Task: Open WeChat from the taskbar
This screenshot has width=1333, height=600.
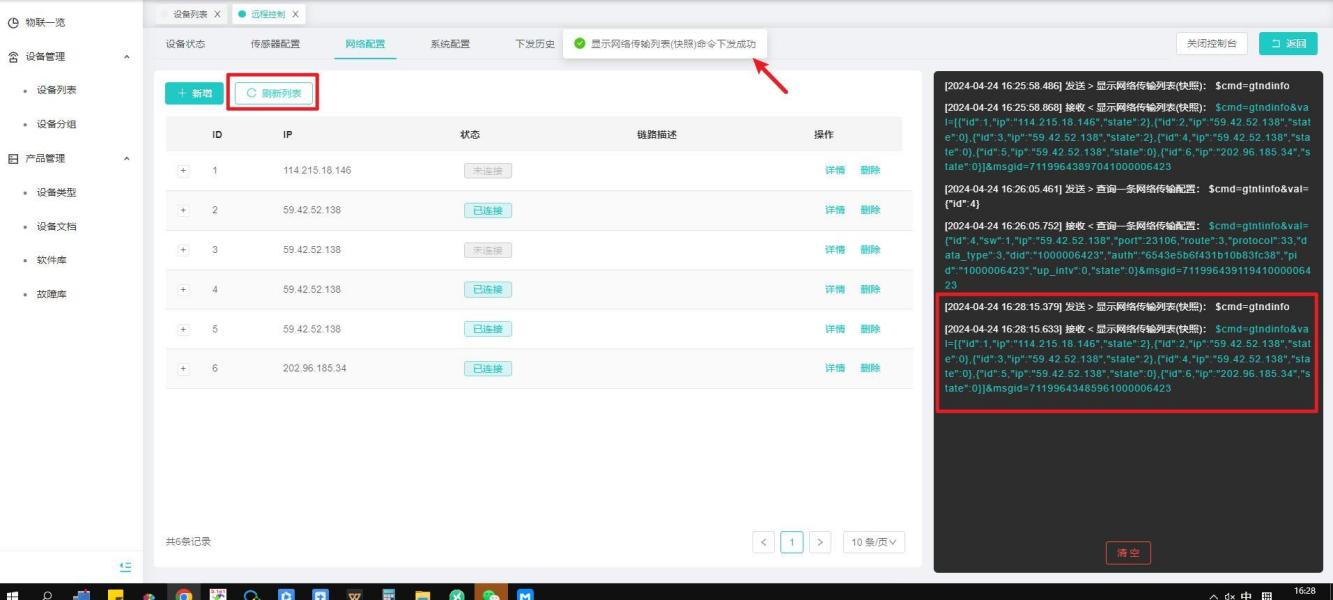Action: pyautogui.click(x=491, y=592)
